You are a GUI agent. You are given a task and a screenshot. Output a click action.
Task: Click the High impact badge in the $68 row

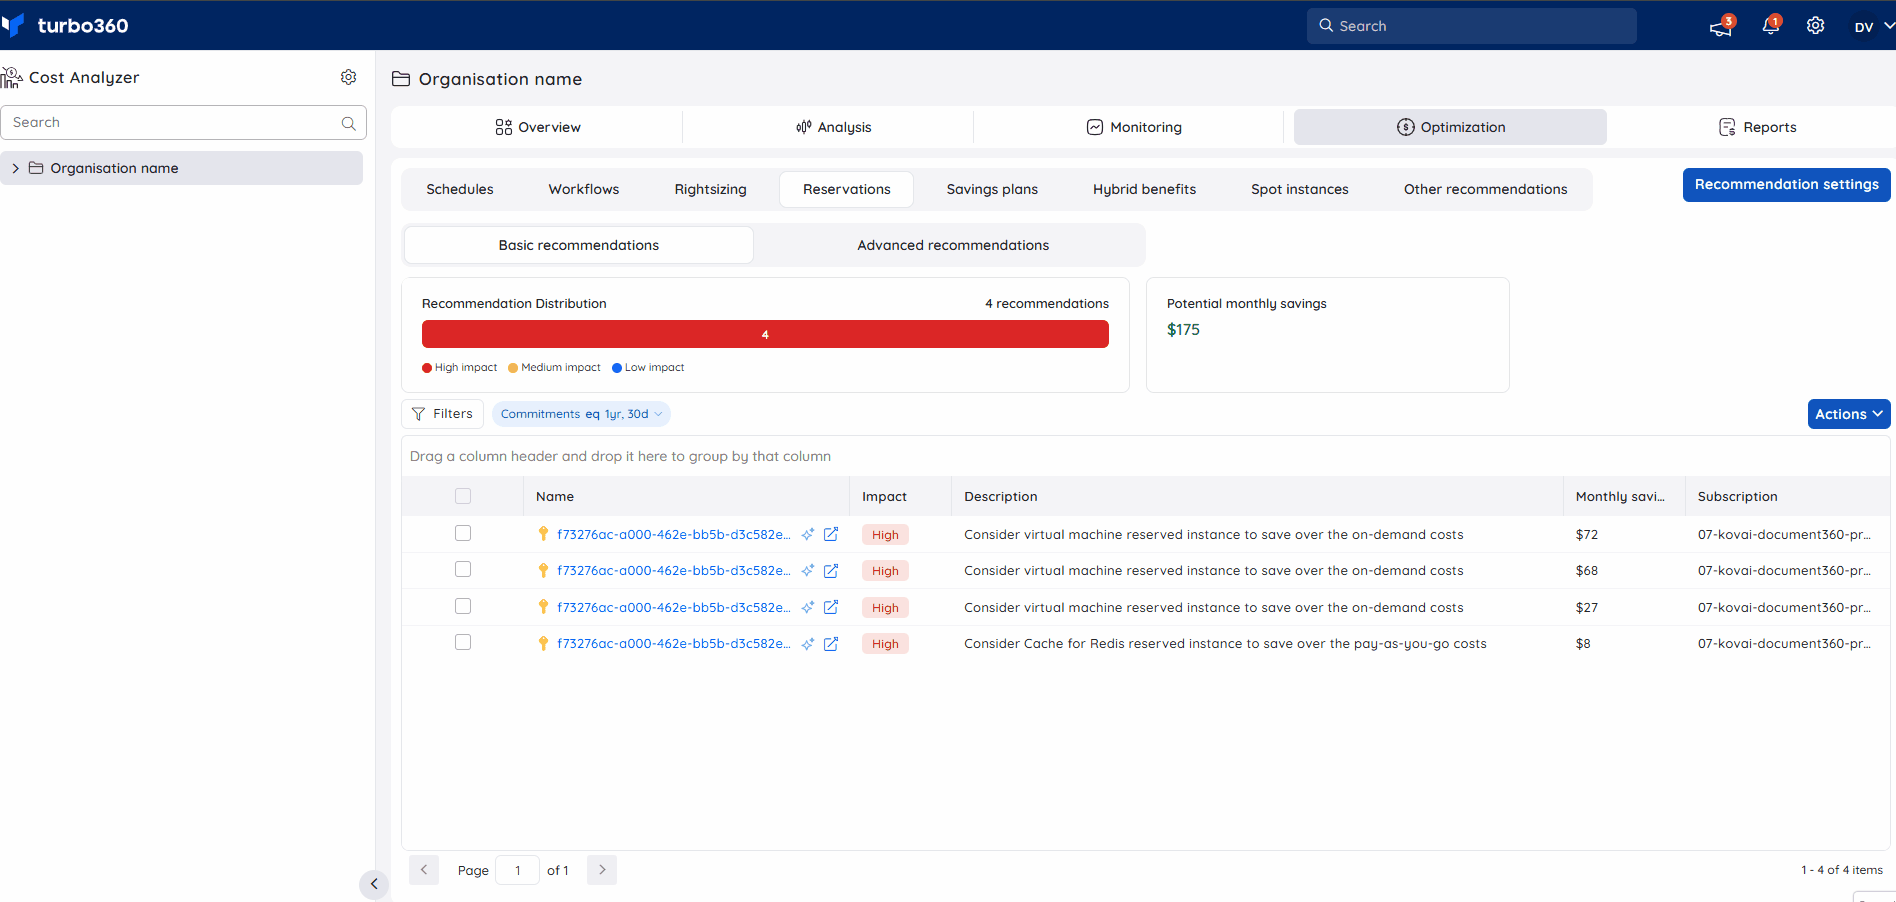coord(885,571)
